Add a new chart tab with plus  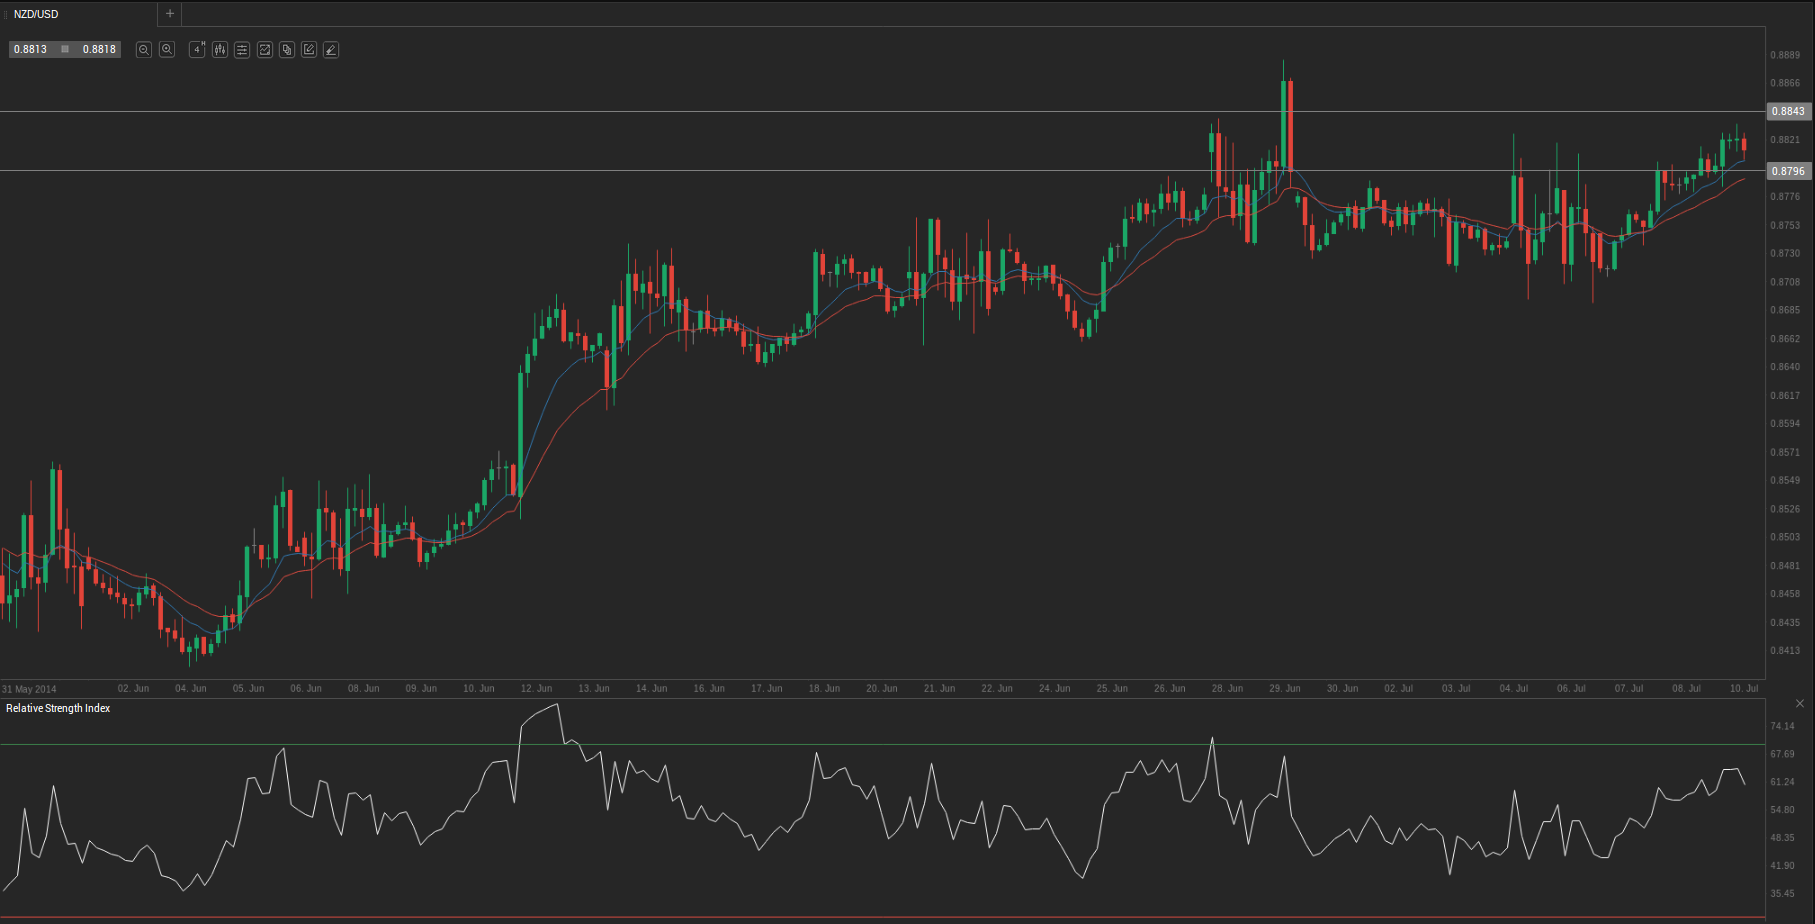click(170, 14)
